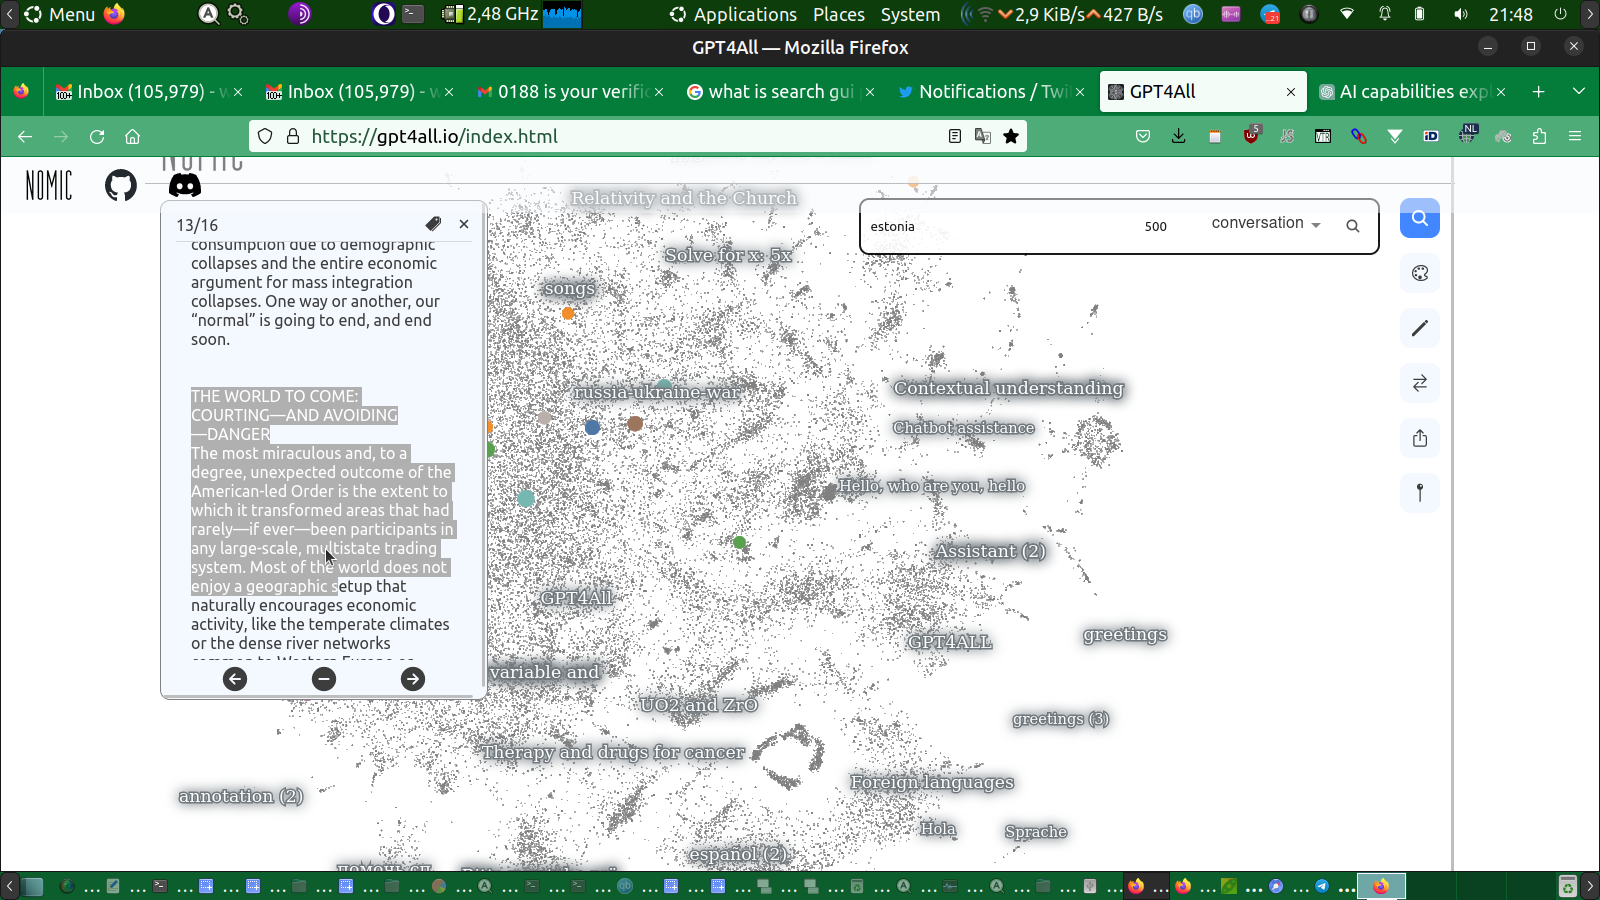Click the green point in map center

739,542
